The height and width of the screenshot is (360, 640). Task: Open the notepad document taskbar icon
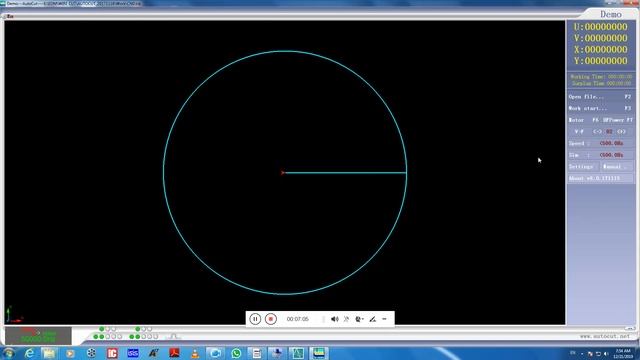click(256, 353)
